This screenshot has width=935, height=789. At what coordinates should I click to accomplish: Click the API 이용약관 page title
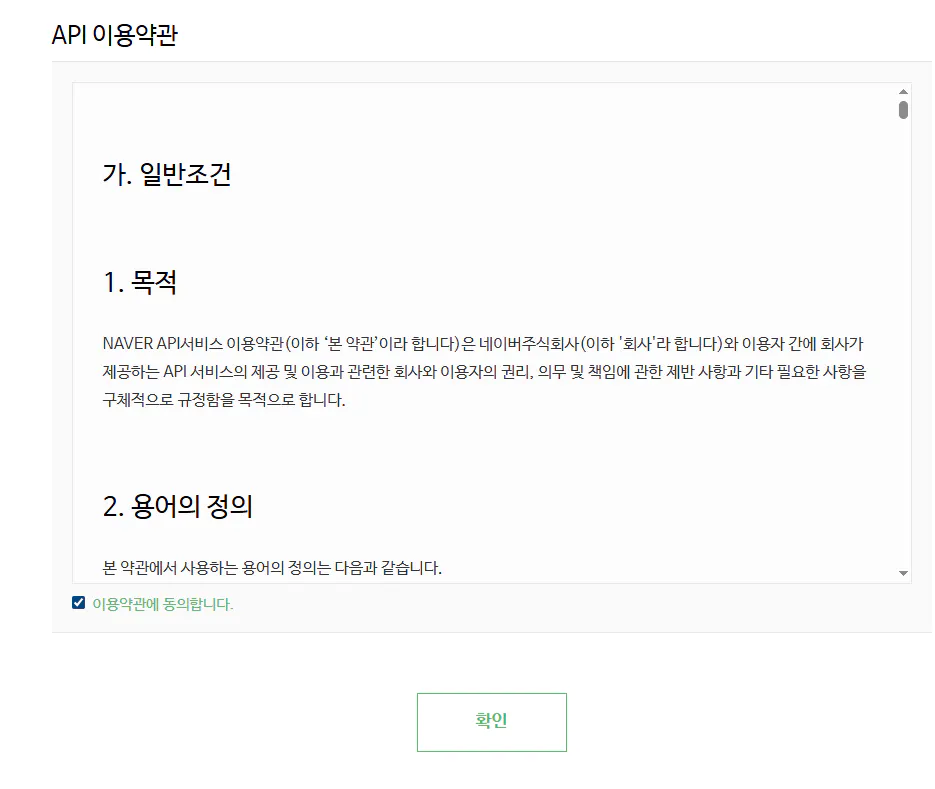point(114,35)
